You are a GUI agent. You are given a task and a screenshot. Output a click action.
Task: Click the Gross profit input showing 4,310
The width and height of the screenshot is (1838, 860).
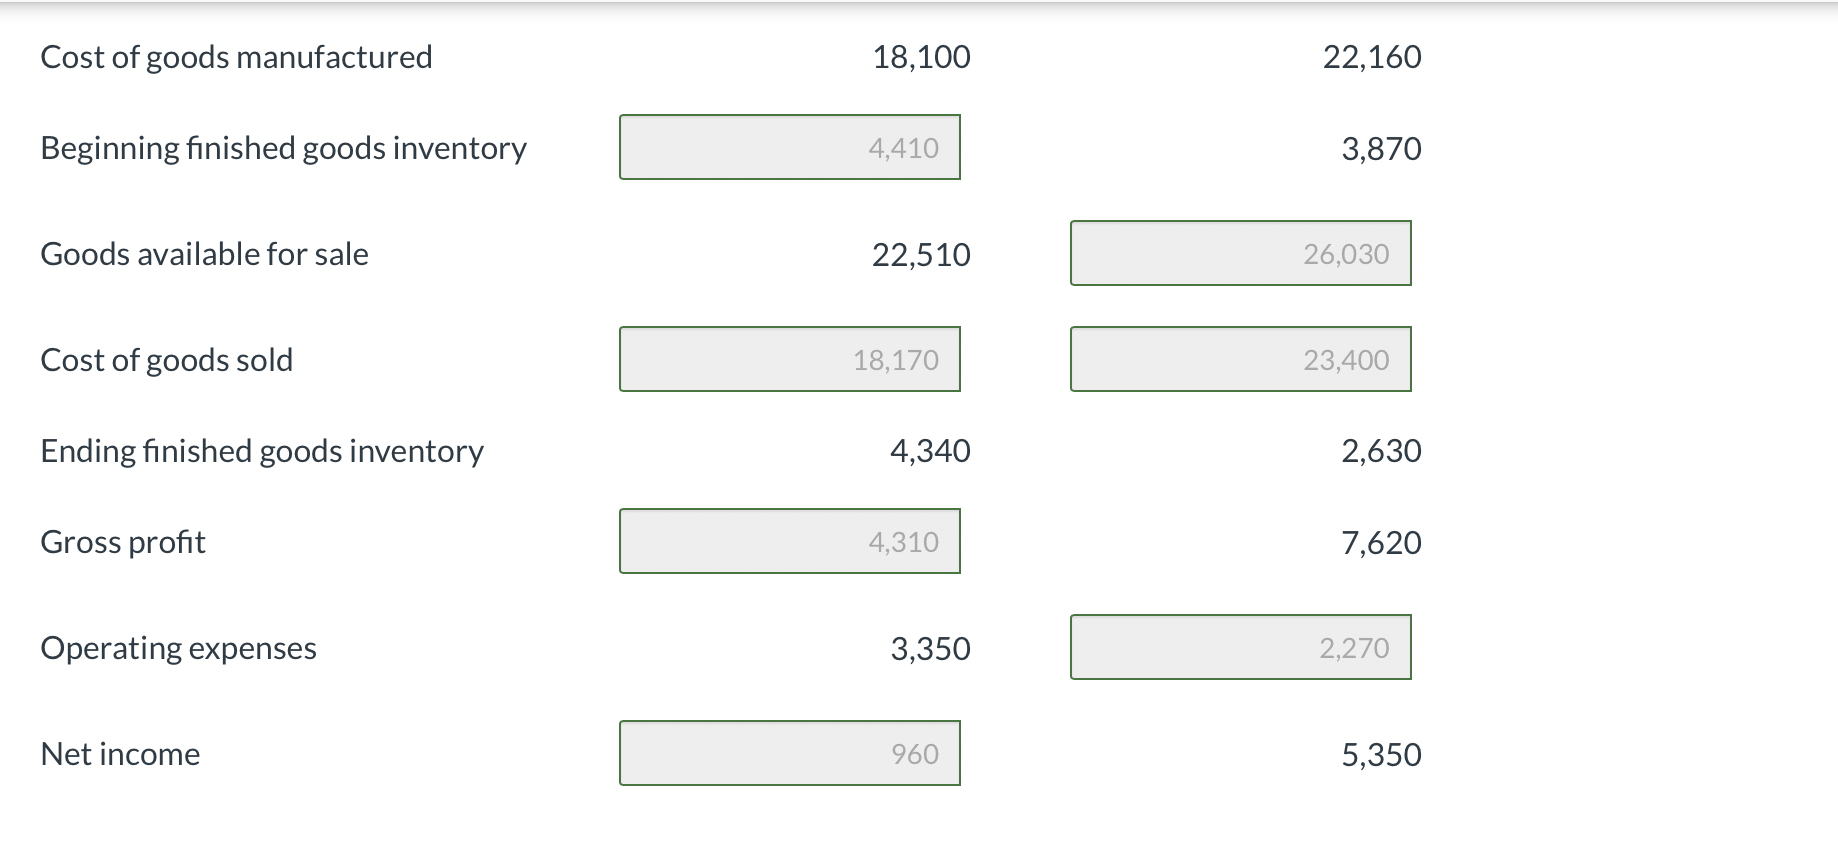789,542
